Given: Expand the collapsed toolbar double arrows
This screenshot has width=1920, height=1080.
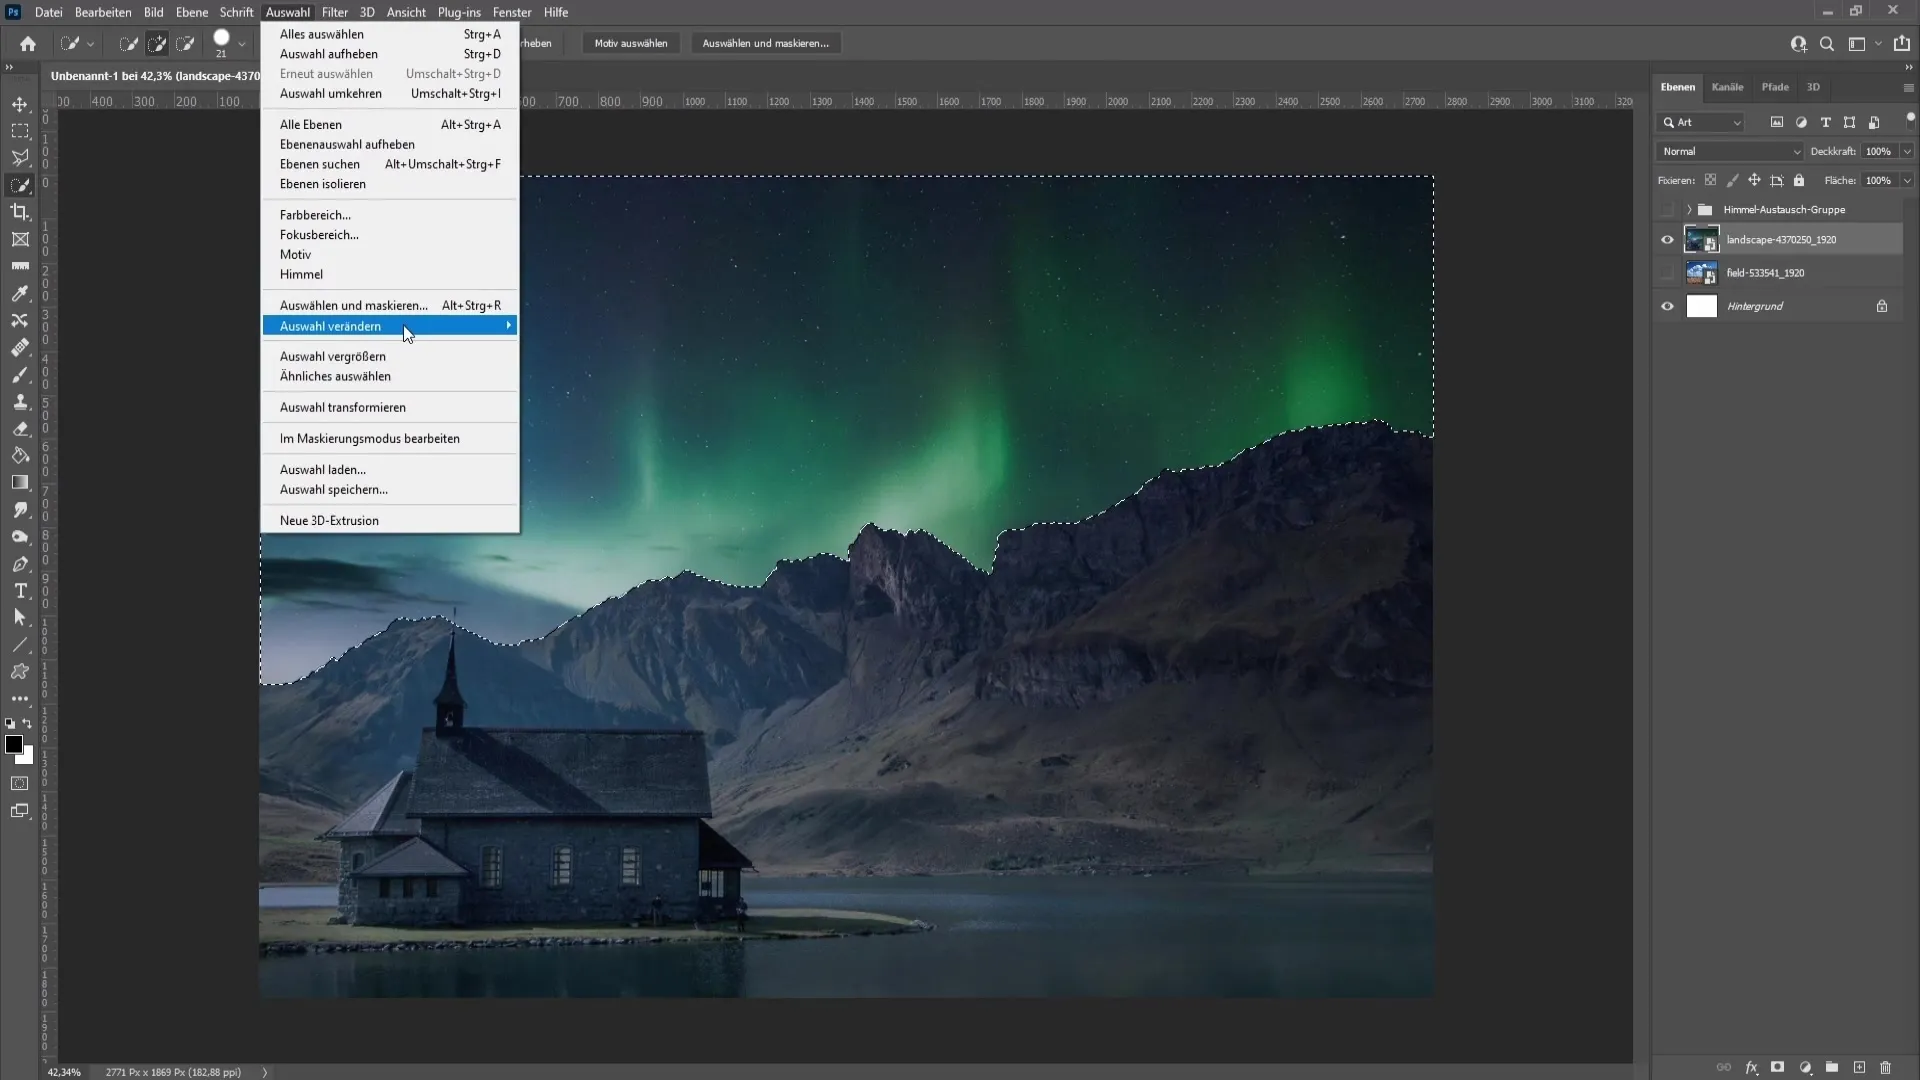Looking at the screenshot, I should coord(9,67).
